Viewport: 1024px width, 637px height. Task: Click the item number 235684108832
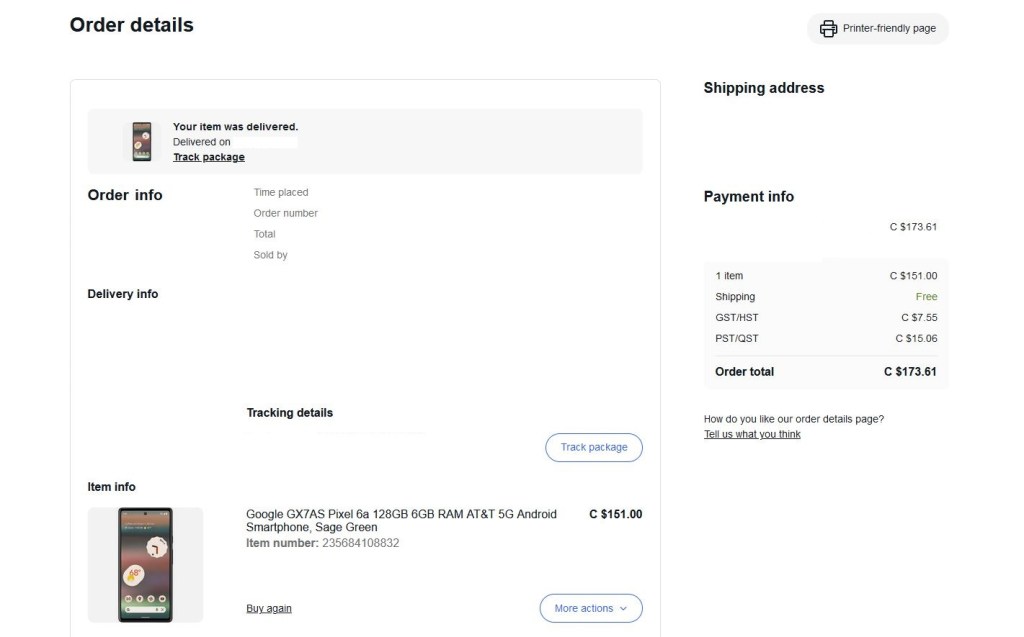coord(359,543)
